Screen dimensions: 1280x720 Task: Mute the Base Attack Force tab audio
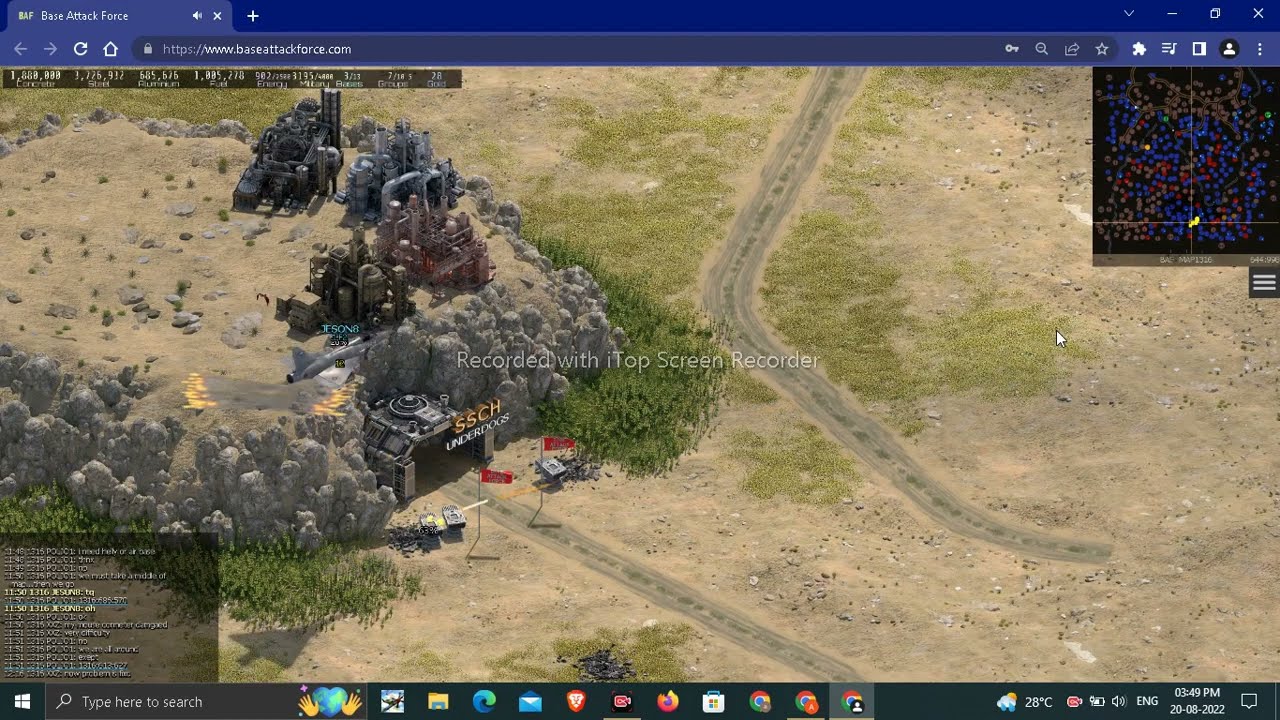click(x=197, y=16)
